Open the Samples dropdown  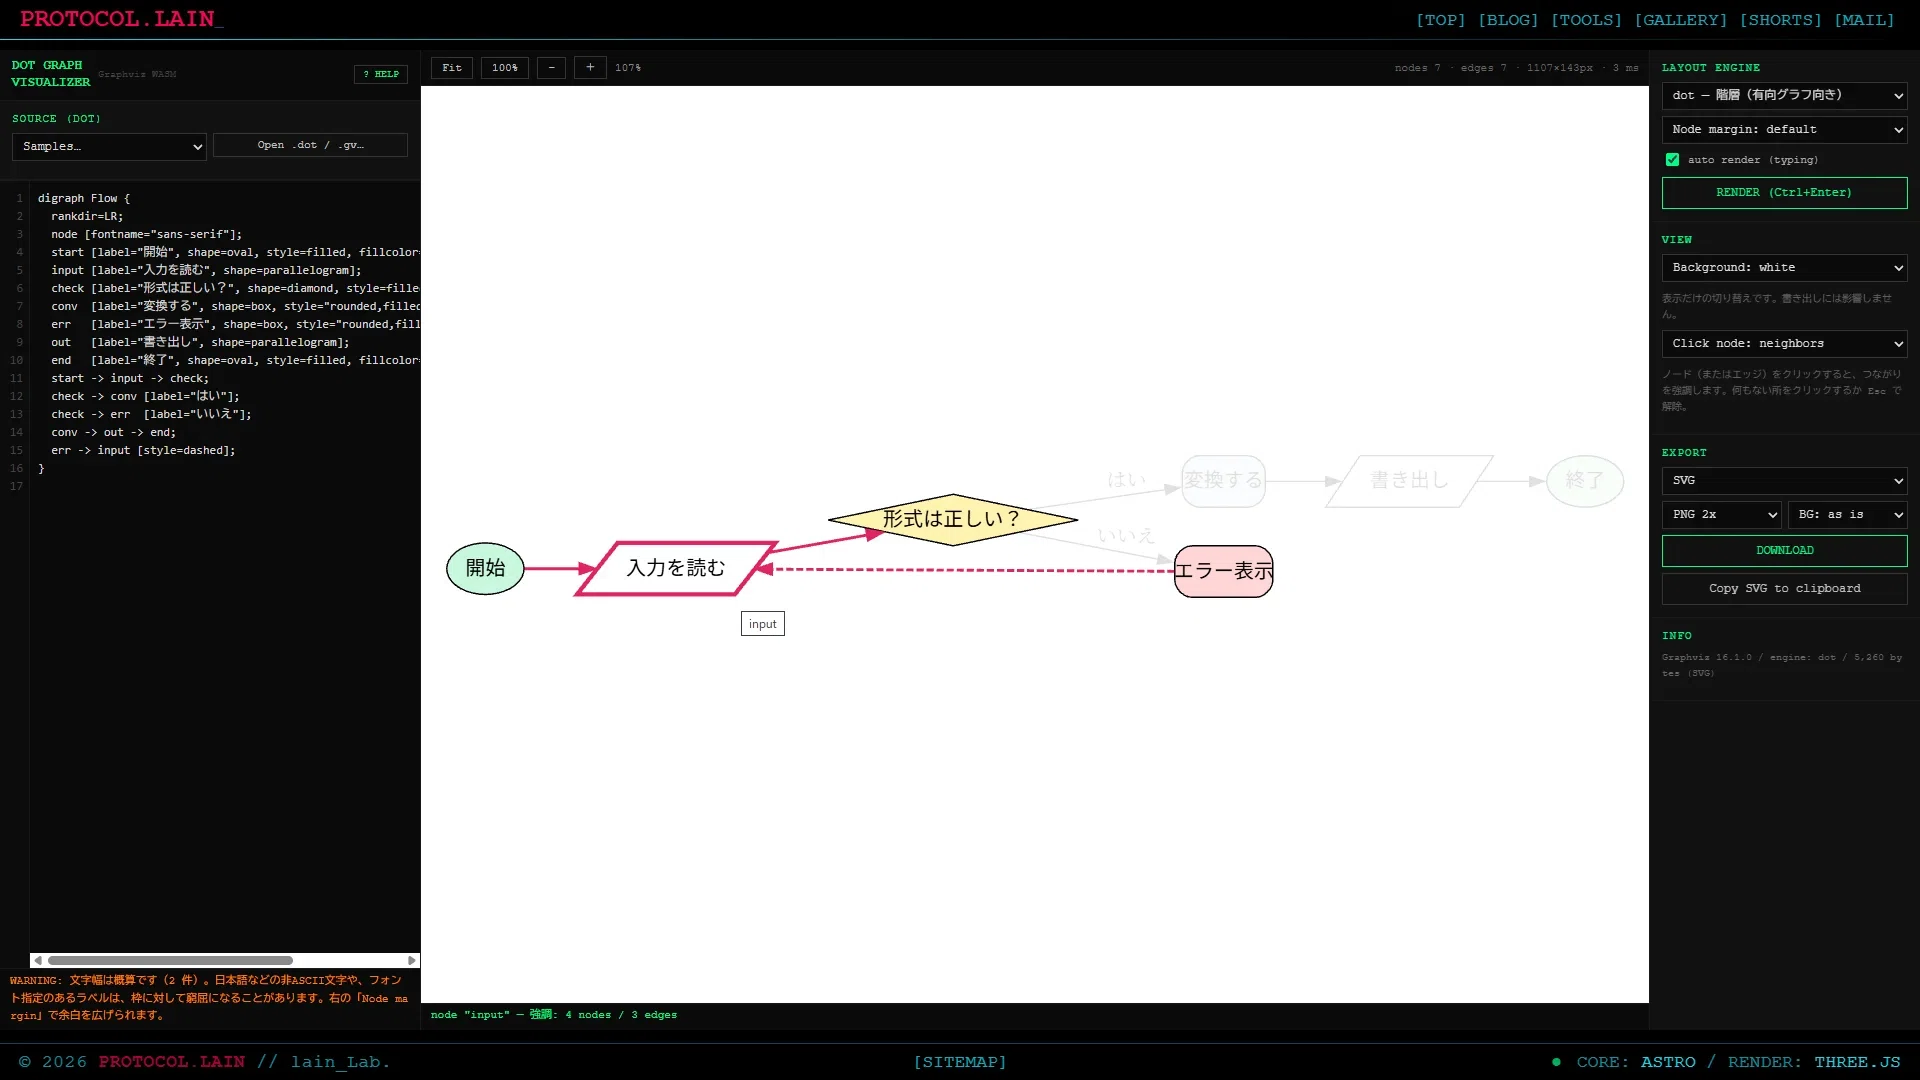pyautogui.click(x=109, y=147)
